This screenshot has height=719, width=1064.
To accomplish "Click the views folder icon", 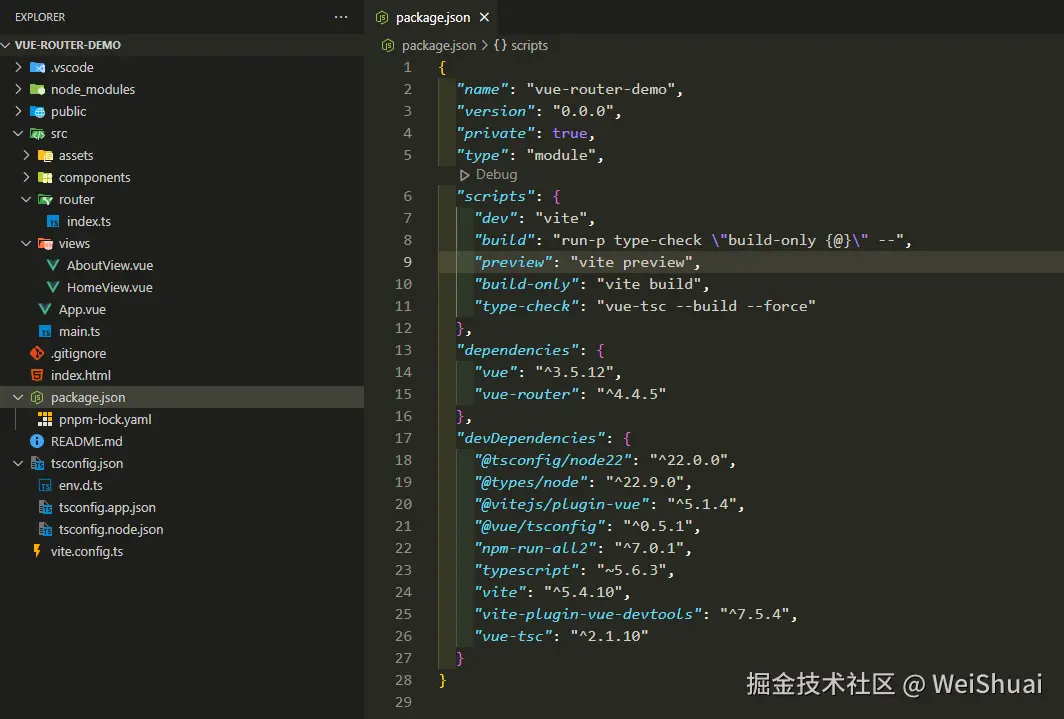I will [x=45, y=244].
